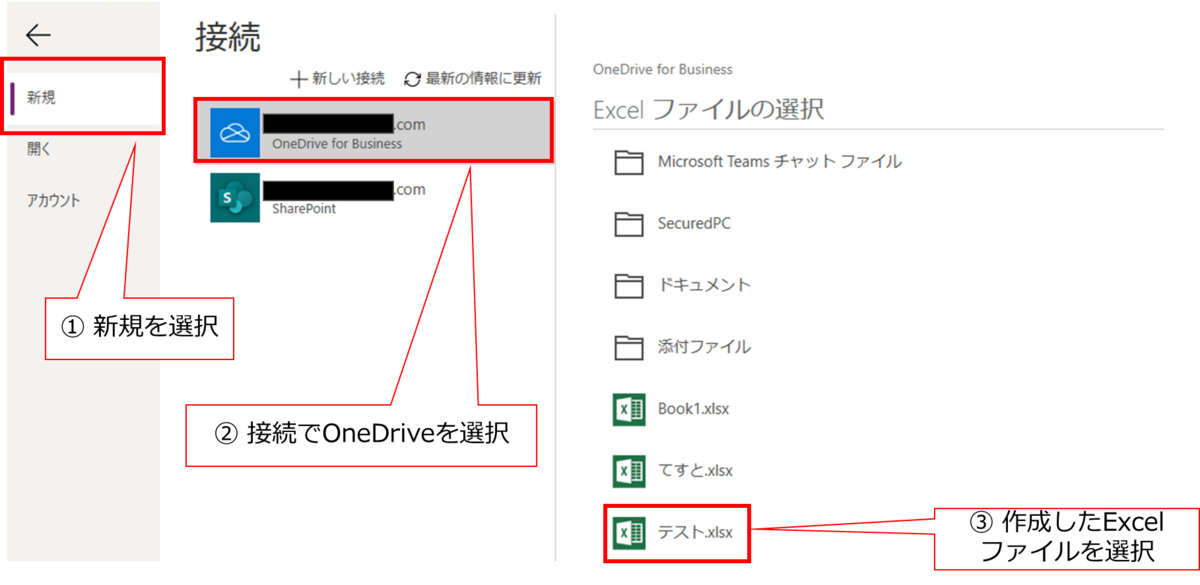1200x585 pixels.
Task: Click Excel icon for テスト.xlsx
Action: pos(628,533)
